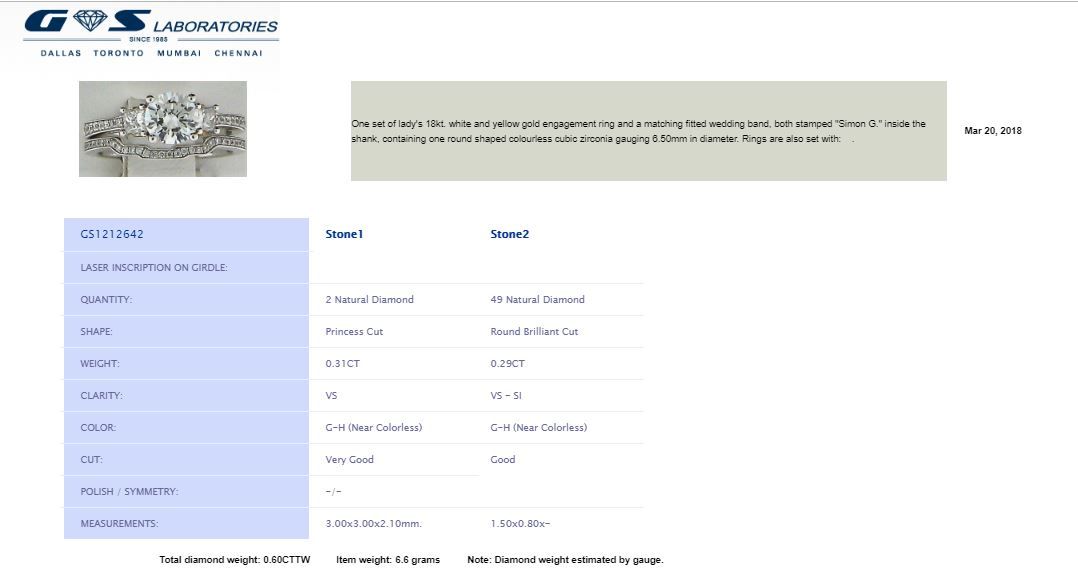Click report number GS1212642
The width and height of the screenshot is (1078, 586).
click(112, 235)
